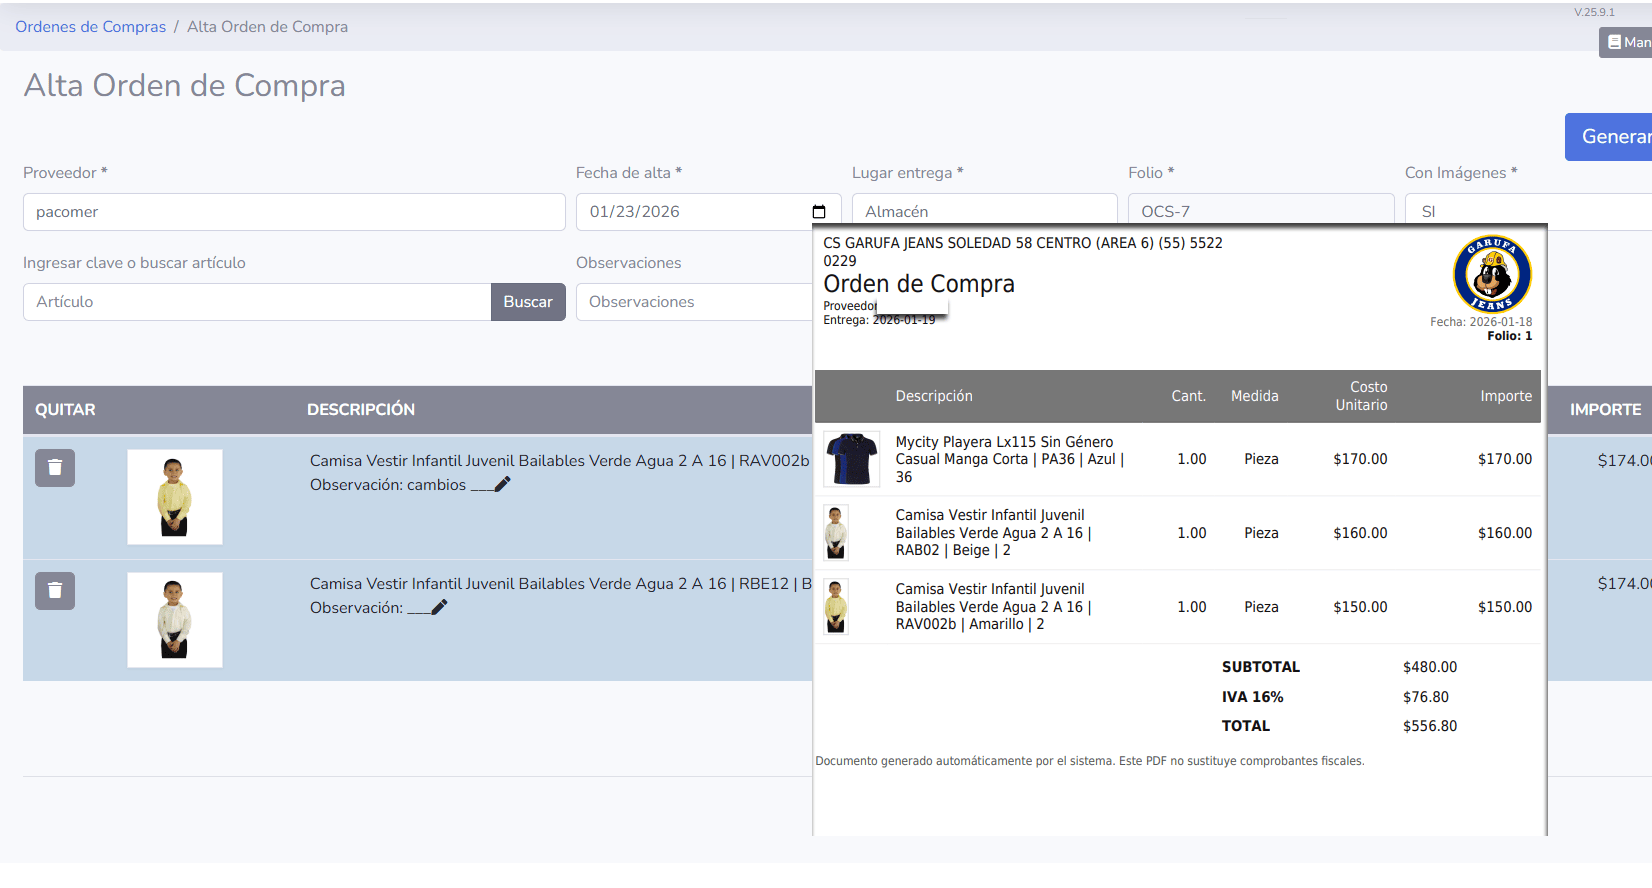Open the Lugar entrega dropdown
The image size is (1652, 888).
(984, 210)
